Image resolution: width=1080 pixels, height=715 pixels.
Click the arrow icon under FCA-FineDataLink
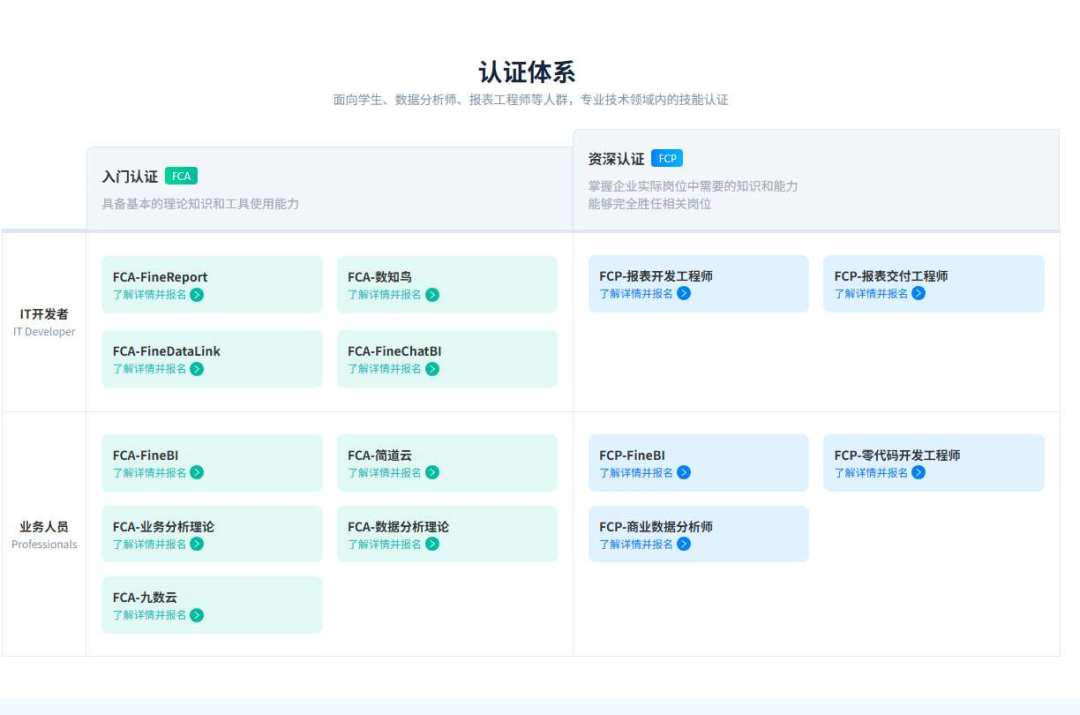[x=197, y=369]
